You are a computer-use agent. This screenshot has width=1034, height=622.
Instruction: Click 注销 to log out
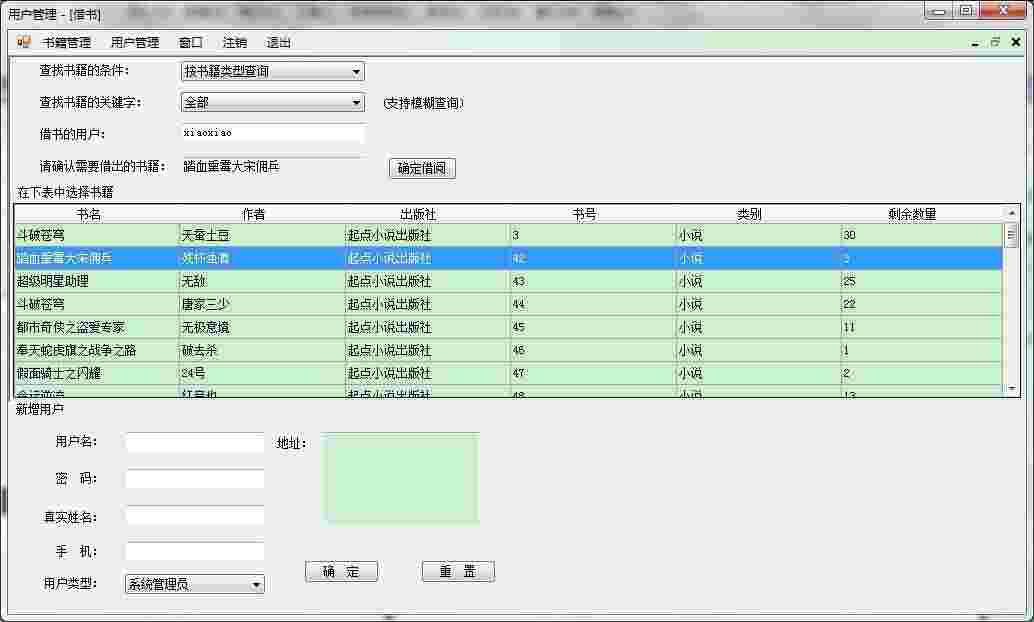pos(234,42)
